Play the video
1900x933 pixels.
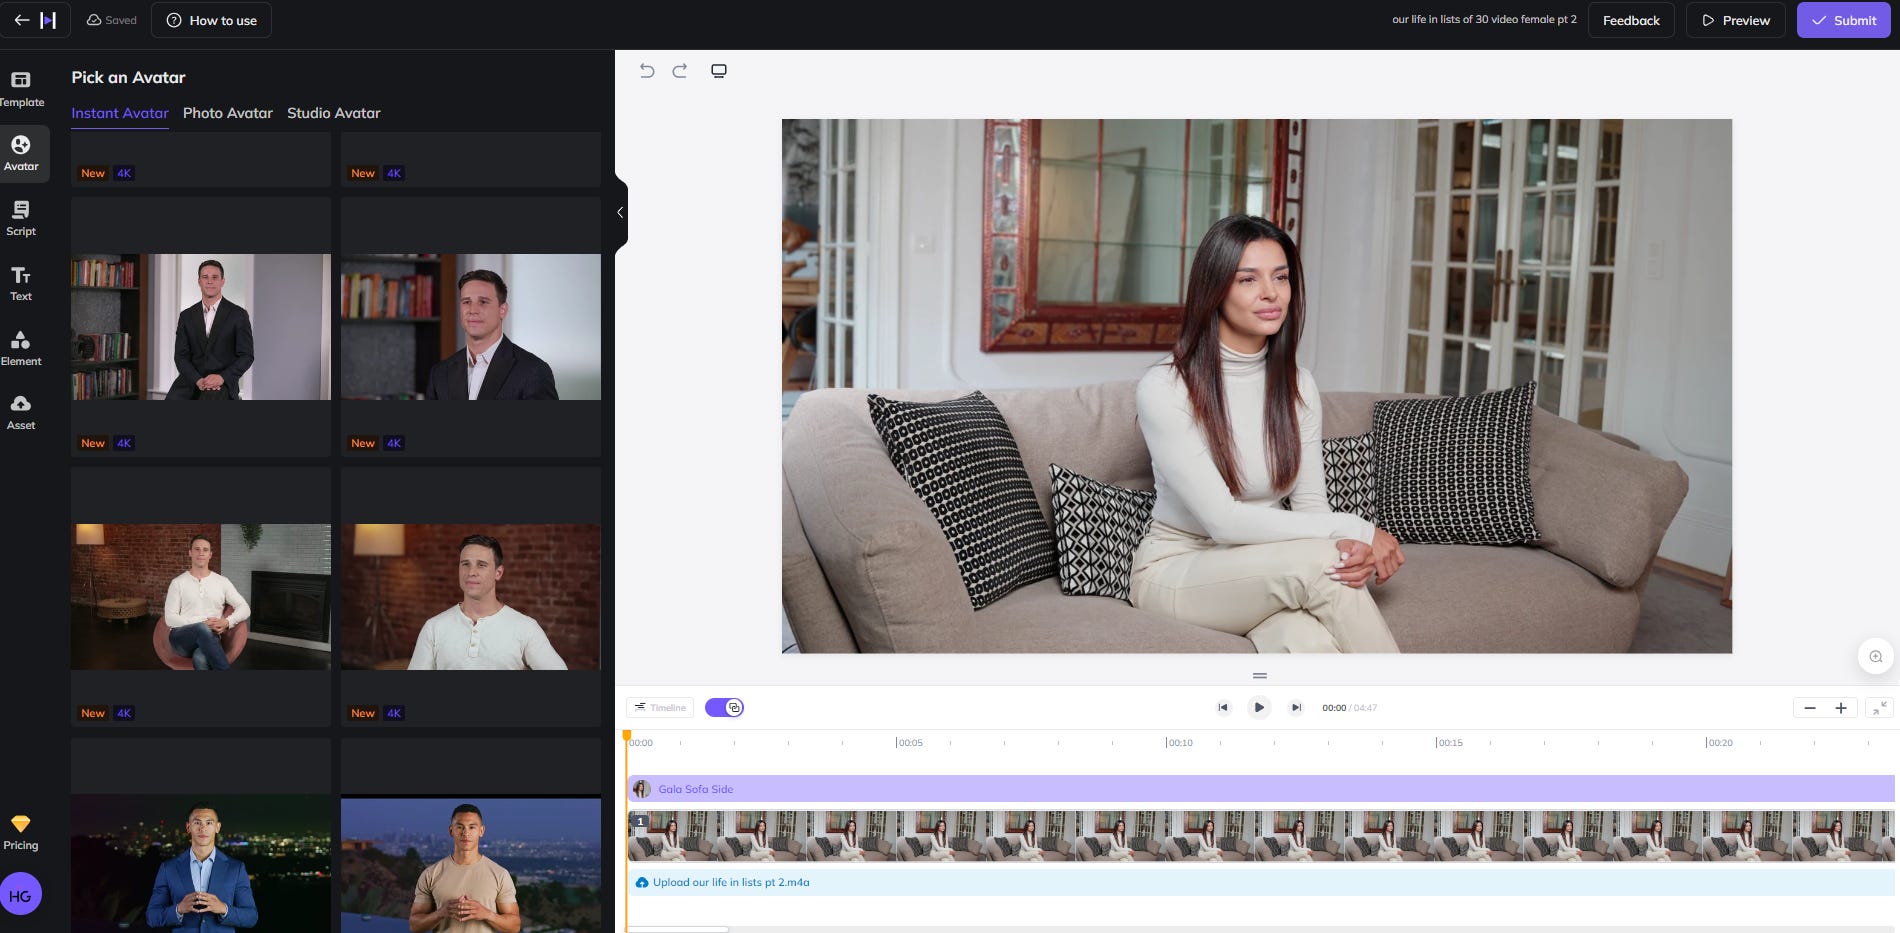tap(1259, 707)
